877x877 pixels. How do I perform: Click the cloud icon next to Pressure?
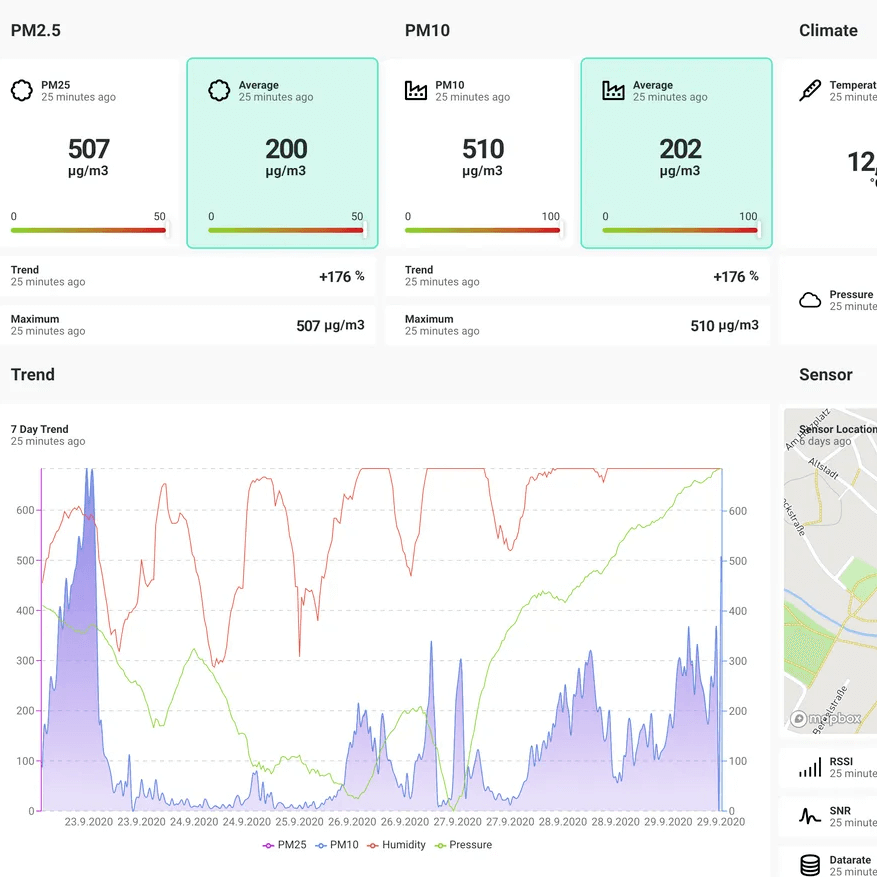(x=810, y=300)
